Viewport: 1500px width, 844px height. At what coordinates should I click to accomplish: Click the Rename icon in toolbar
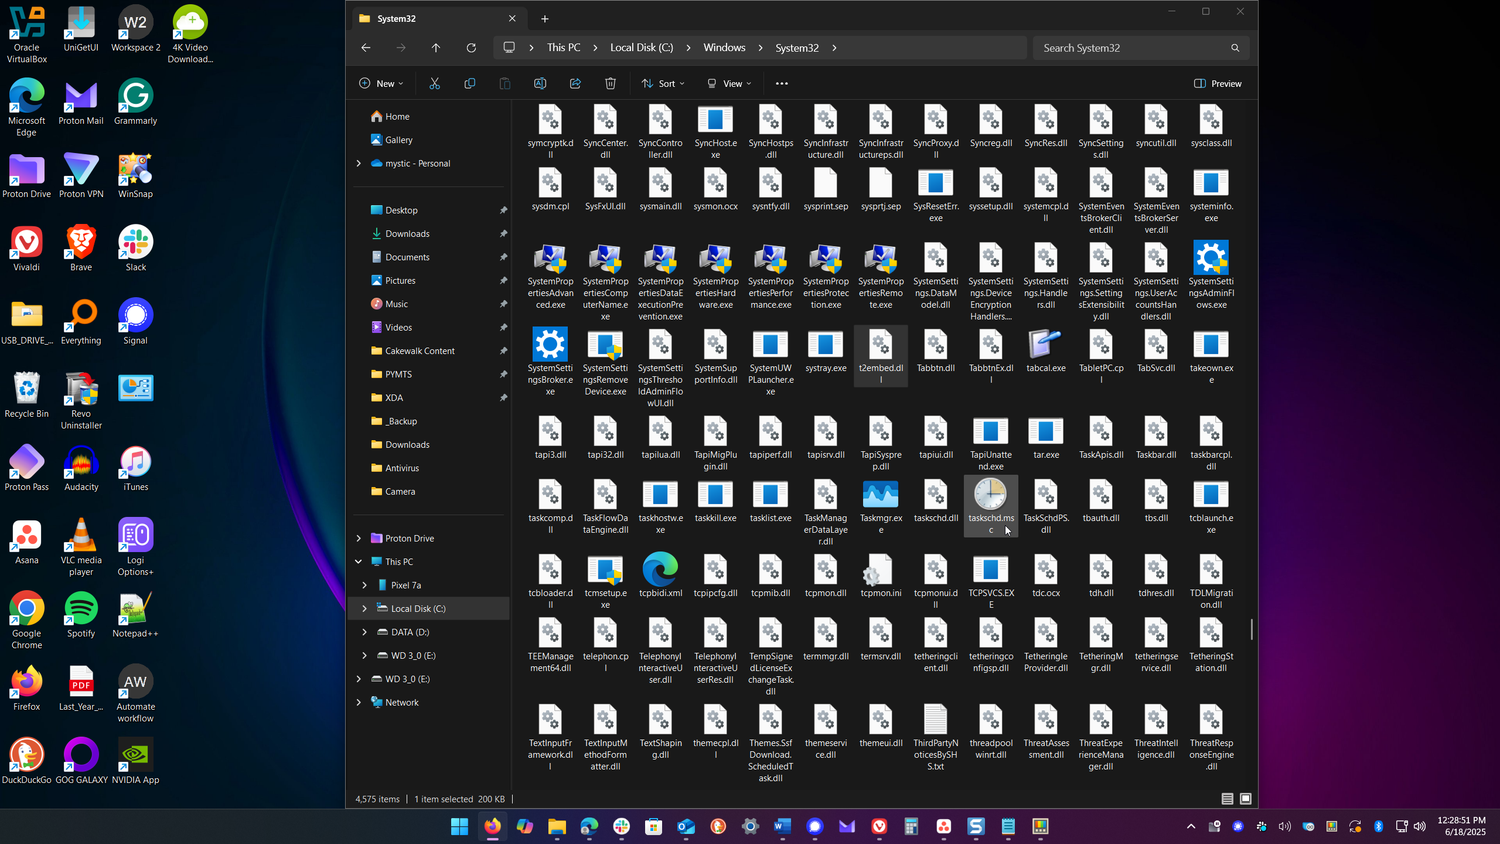(x=540, y=83)
